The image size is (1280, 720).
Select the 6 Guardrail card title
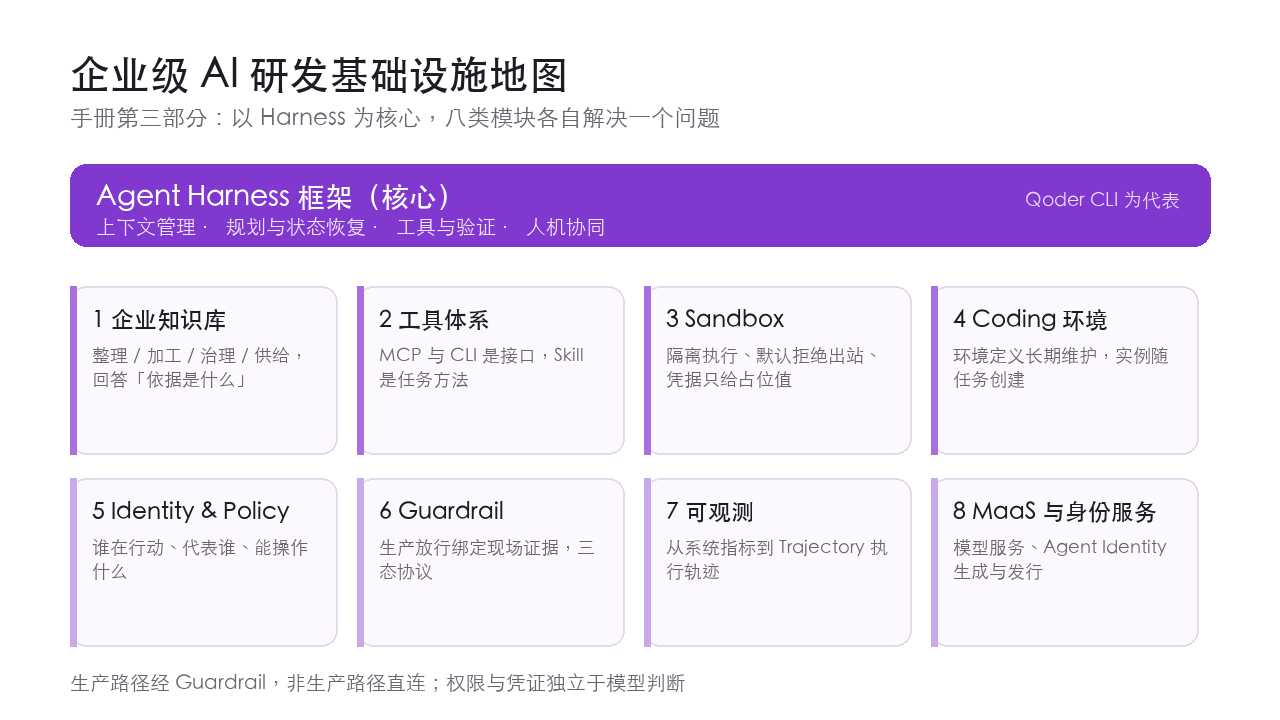coord(441,511)
